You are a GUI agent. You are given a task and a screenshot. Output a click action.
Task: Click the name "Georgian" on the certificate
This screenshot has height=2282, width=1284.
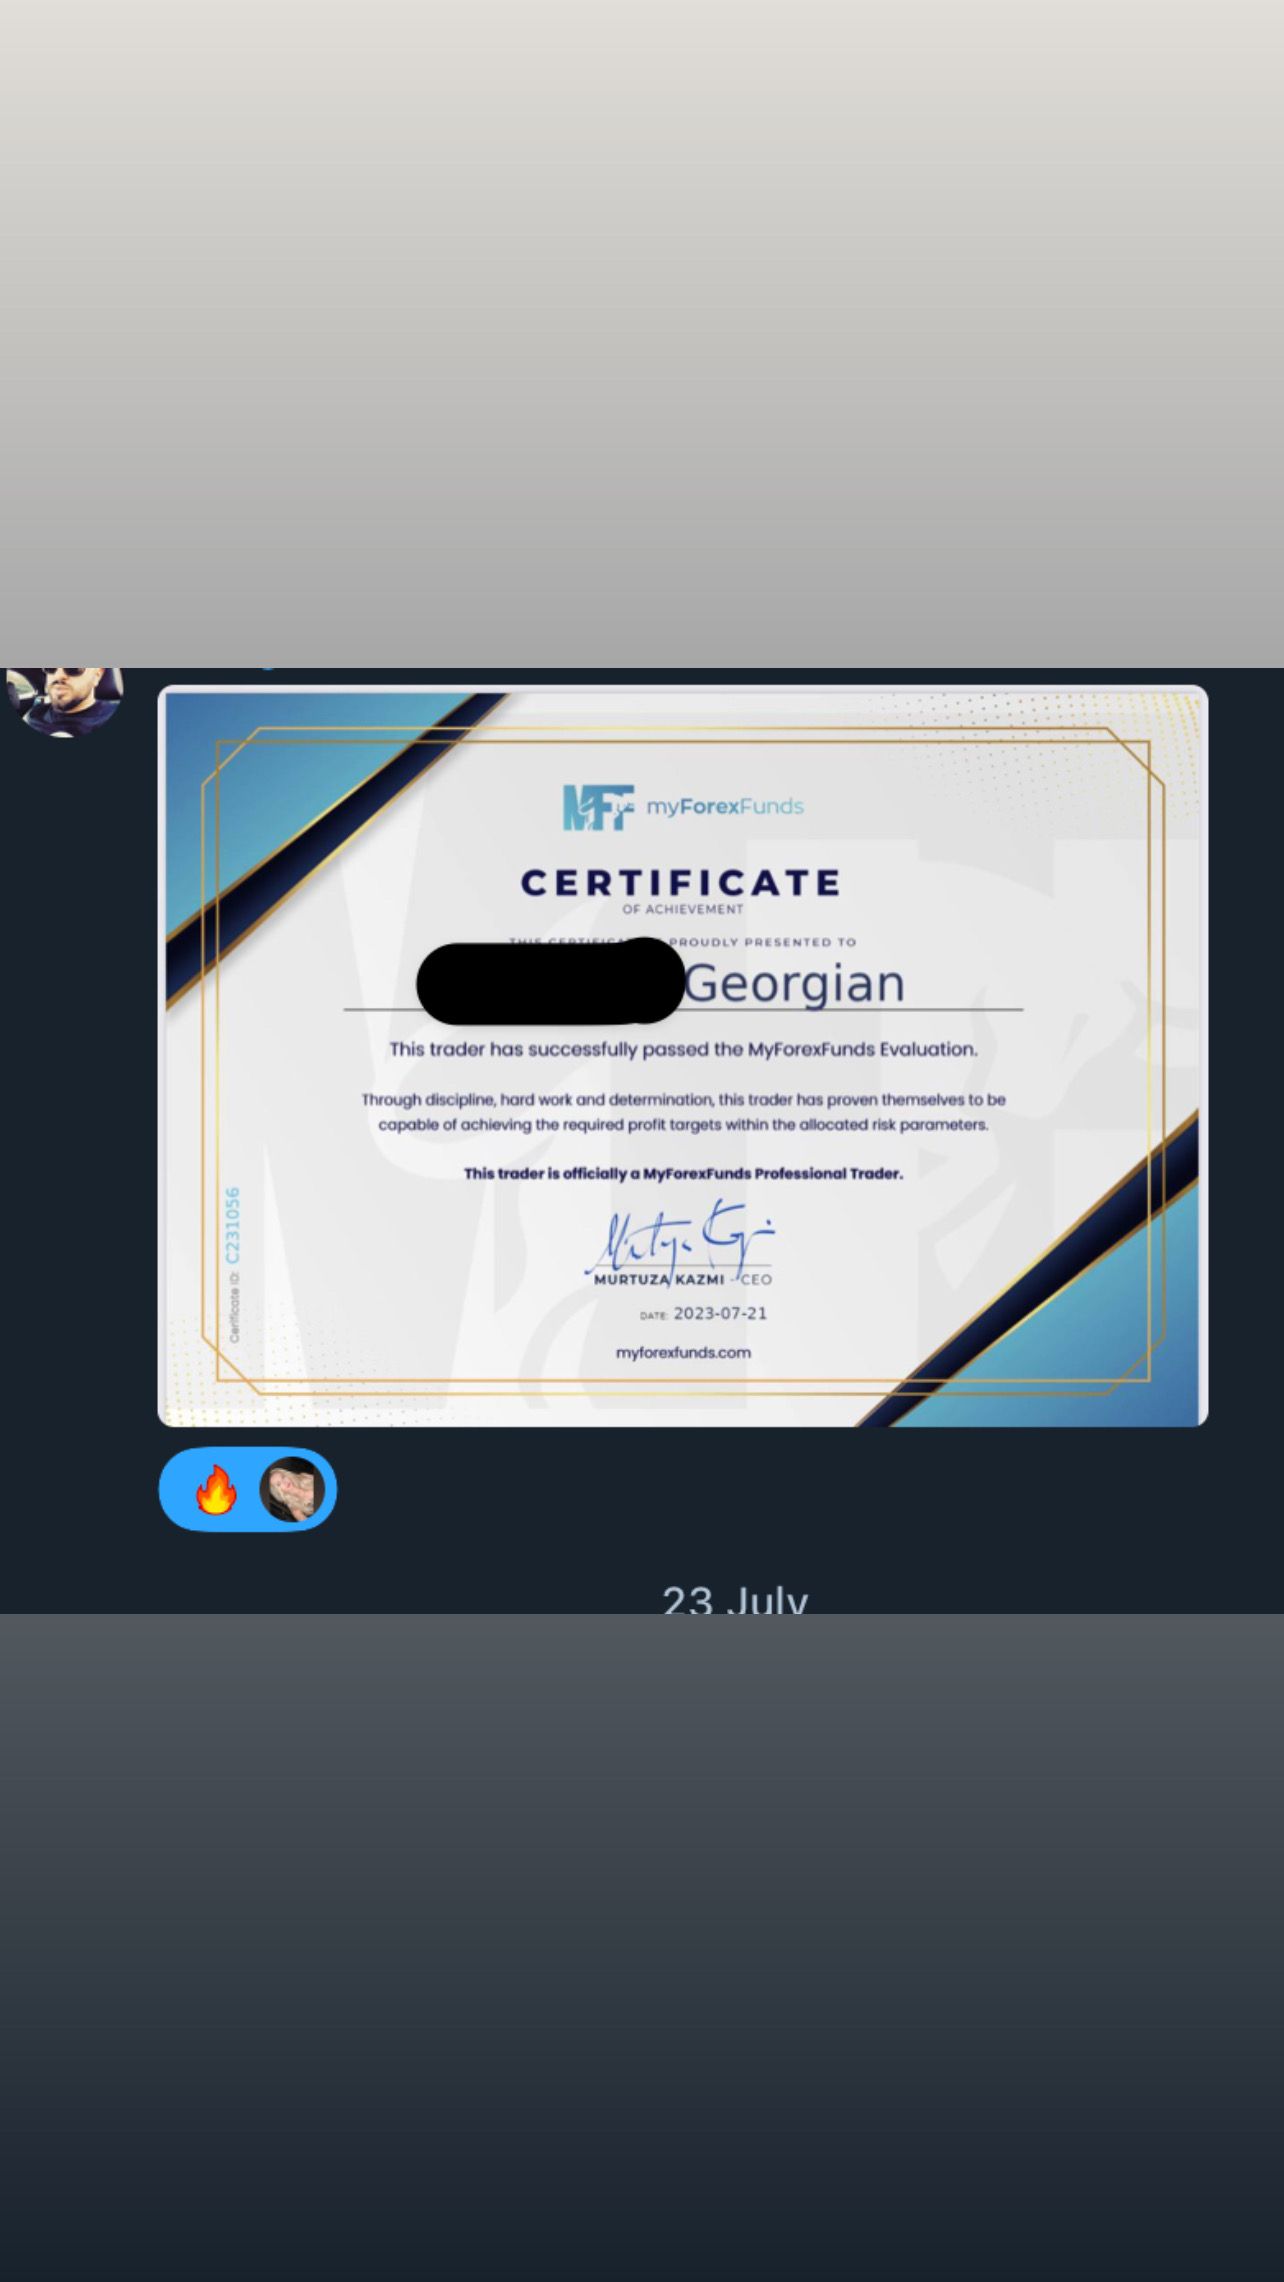coord(795,983)
